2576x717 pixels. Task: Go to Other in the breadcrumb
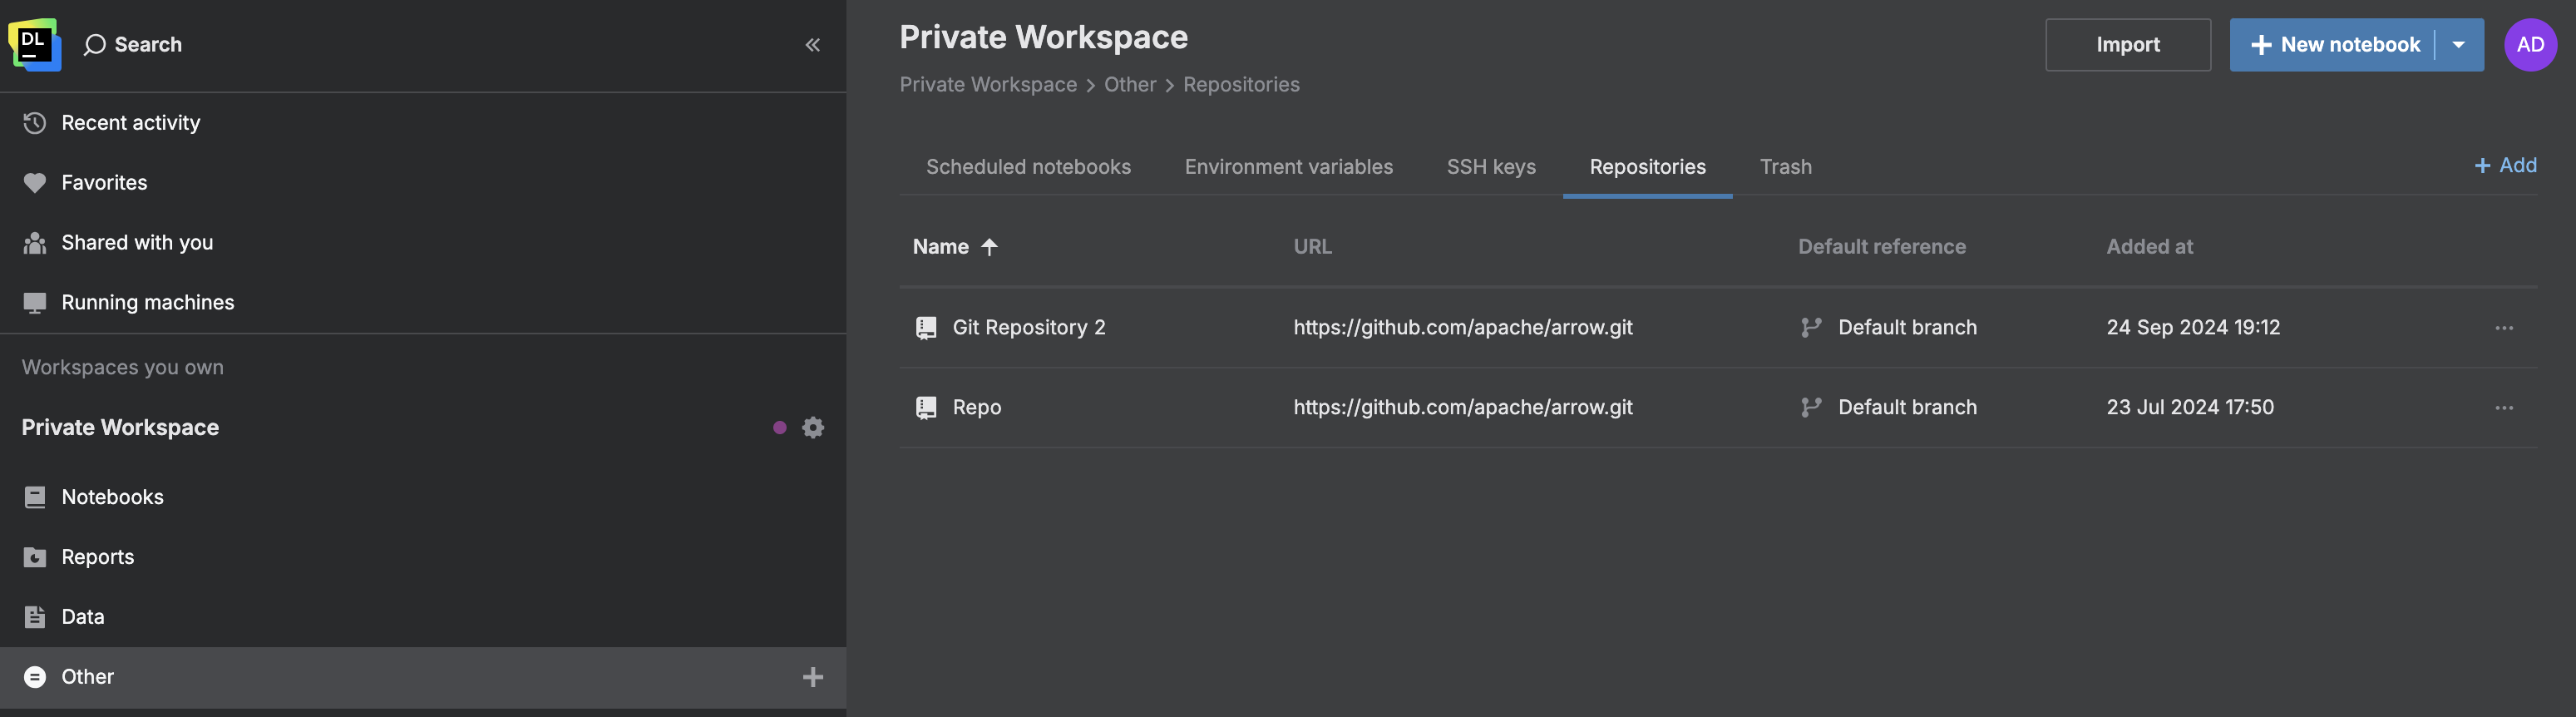click(x=1129, y=85)
